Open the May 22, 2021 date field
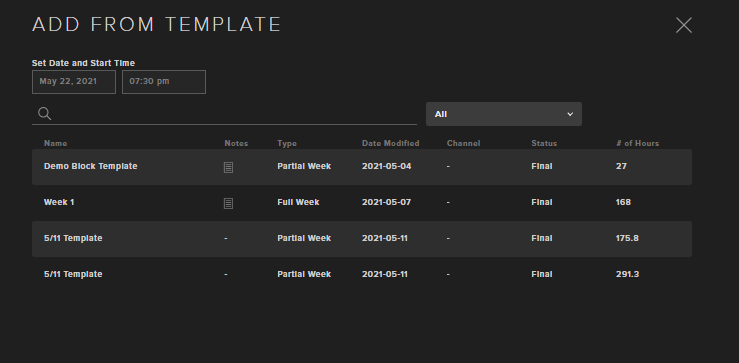Image resolution: width=739 pixels, height=363 pixels. [x=74, y=82]
